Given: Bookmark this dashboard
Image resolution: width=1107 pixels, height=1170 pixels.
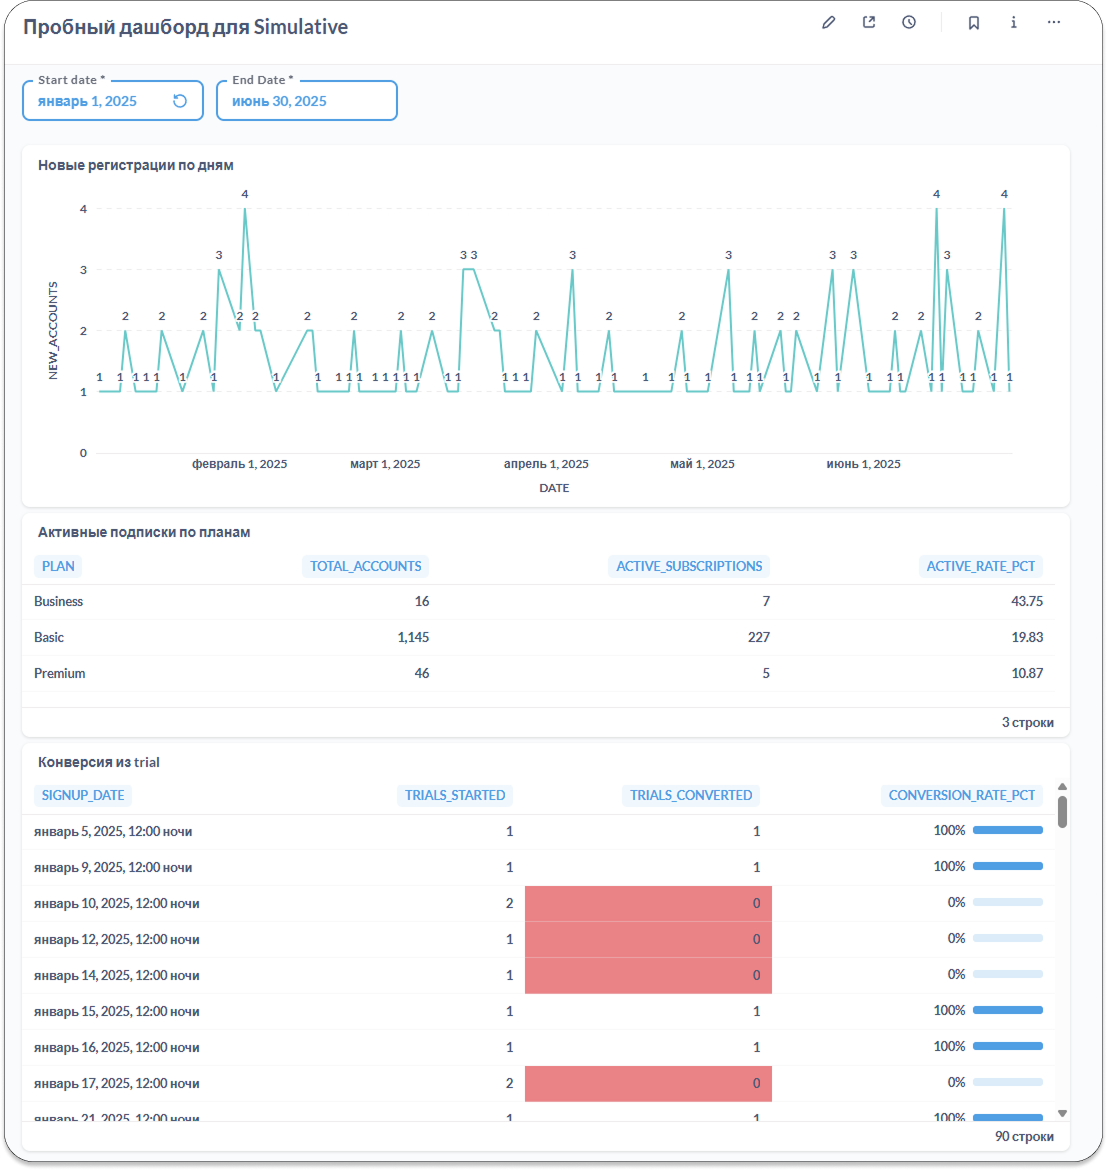Looking at the screenshot, I should point(973,23).
